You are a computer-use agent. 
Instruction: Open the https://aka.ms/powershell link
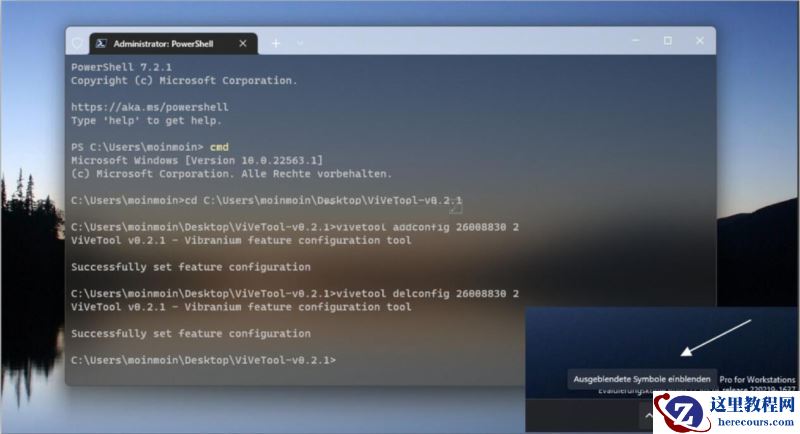pos(149,107)
